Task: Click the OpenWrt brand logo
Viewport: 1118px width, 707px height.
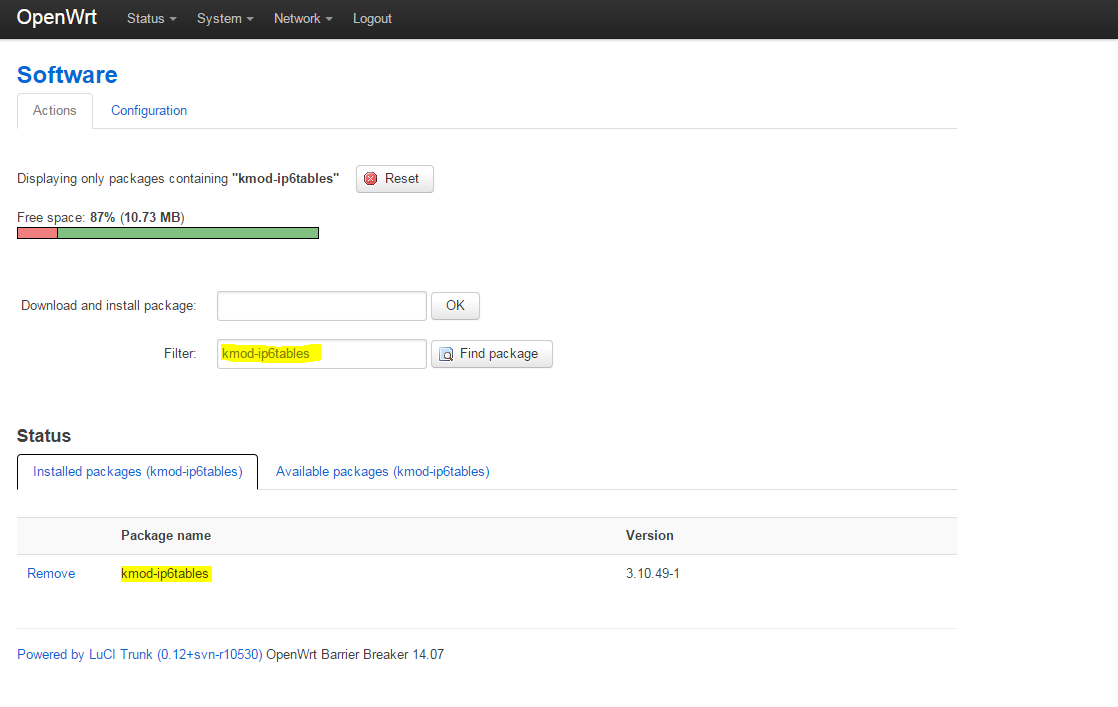Action: click(57, 19)
